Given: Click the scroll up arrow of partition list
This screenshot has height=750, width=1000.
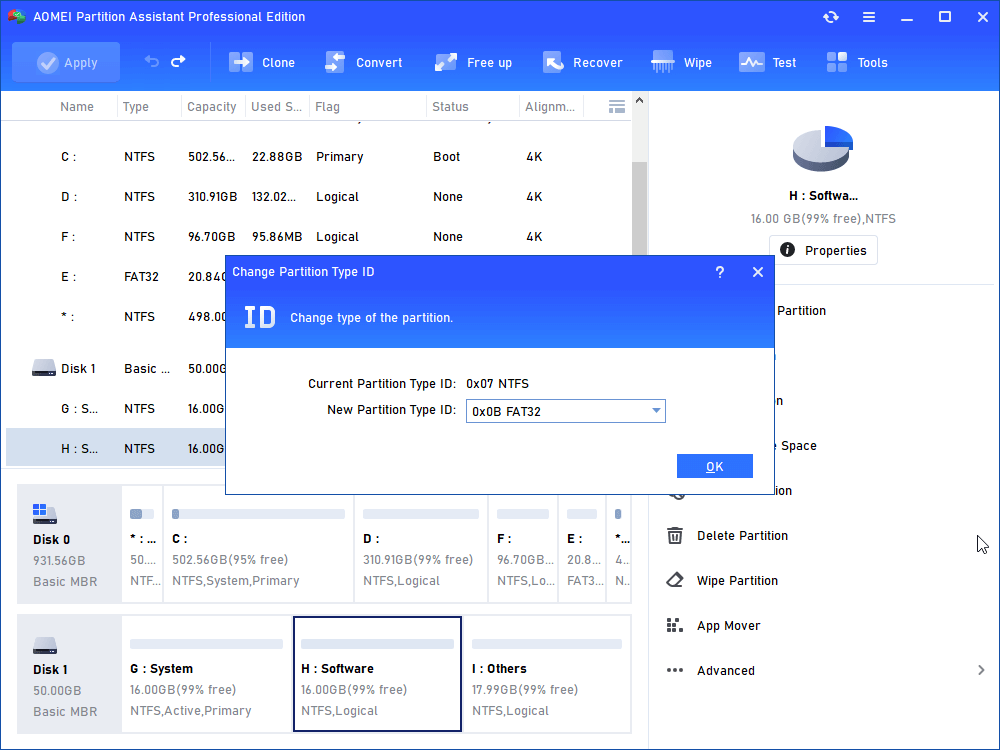Looking at the screenshot, I should pyautogui.click(x=640, y=101).
